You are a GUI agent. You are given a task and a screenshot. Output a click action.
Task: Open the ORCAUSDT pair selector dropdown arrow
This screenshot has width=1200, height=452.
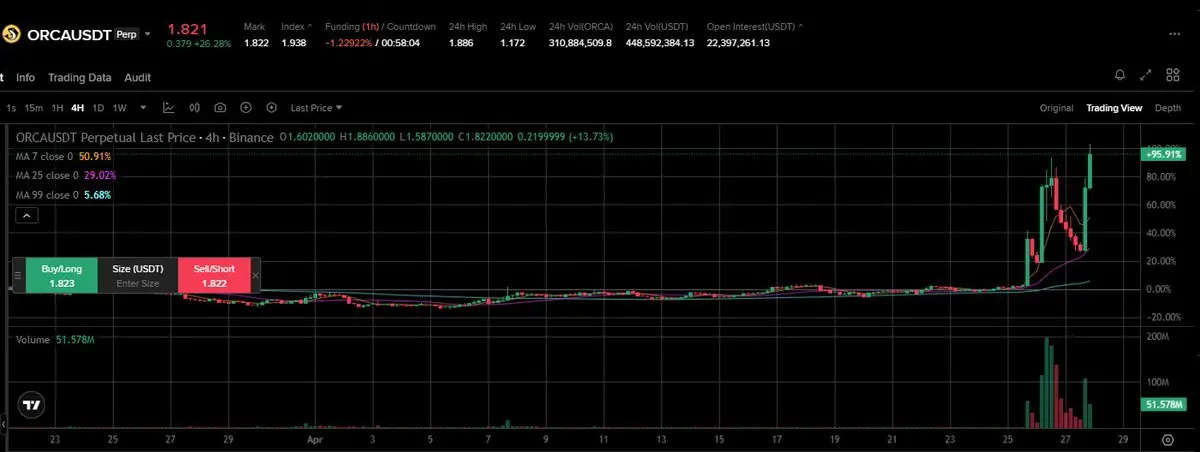click(148, 34)
